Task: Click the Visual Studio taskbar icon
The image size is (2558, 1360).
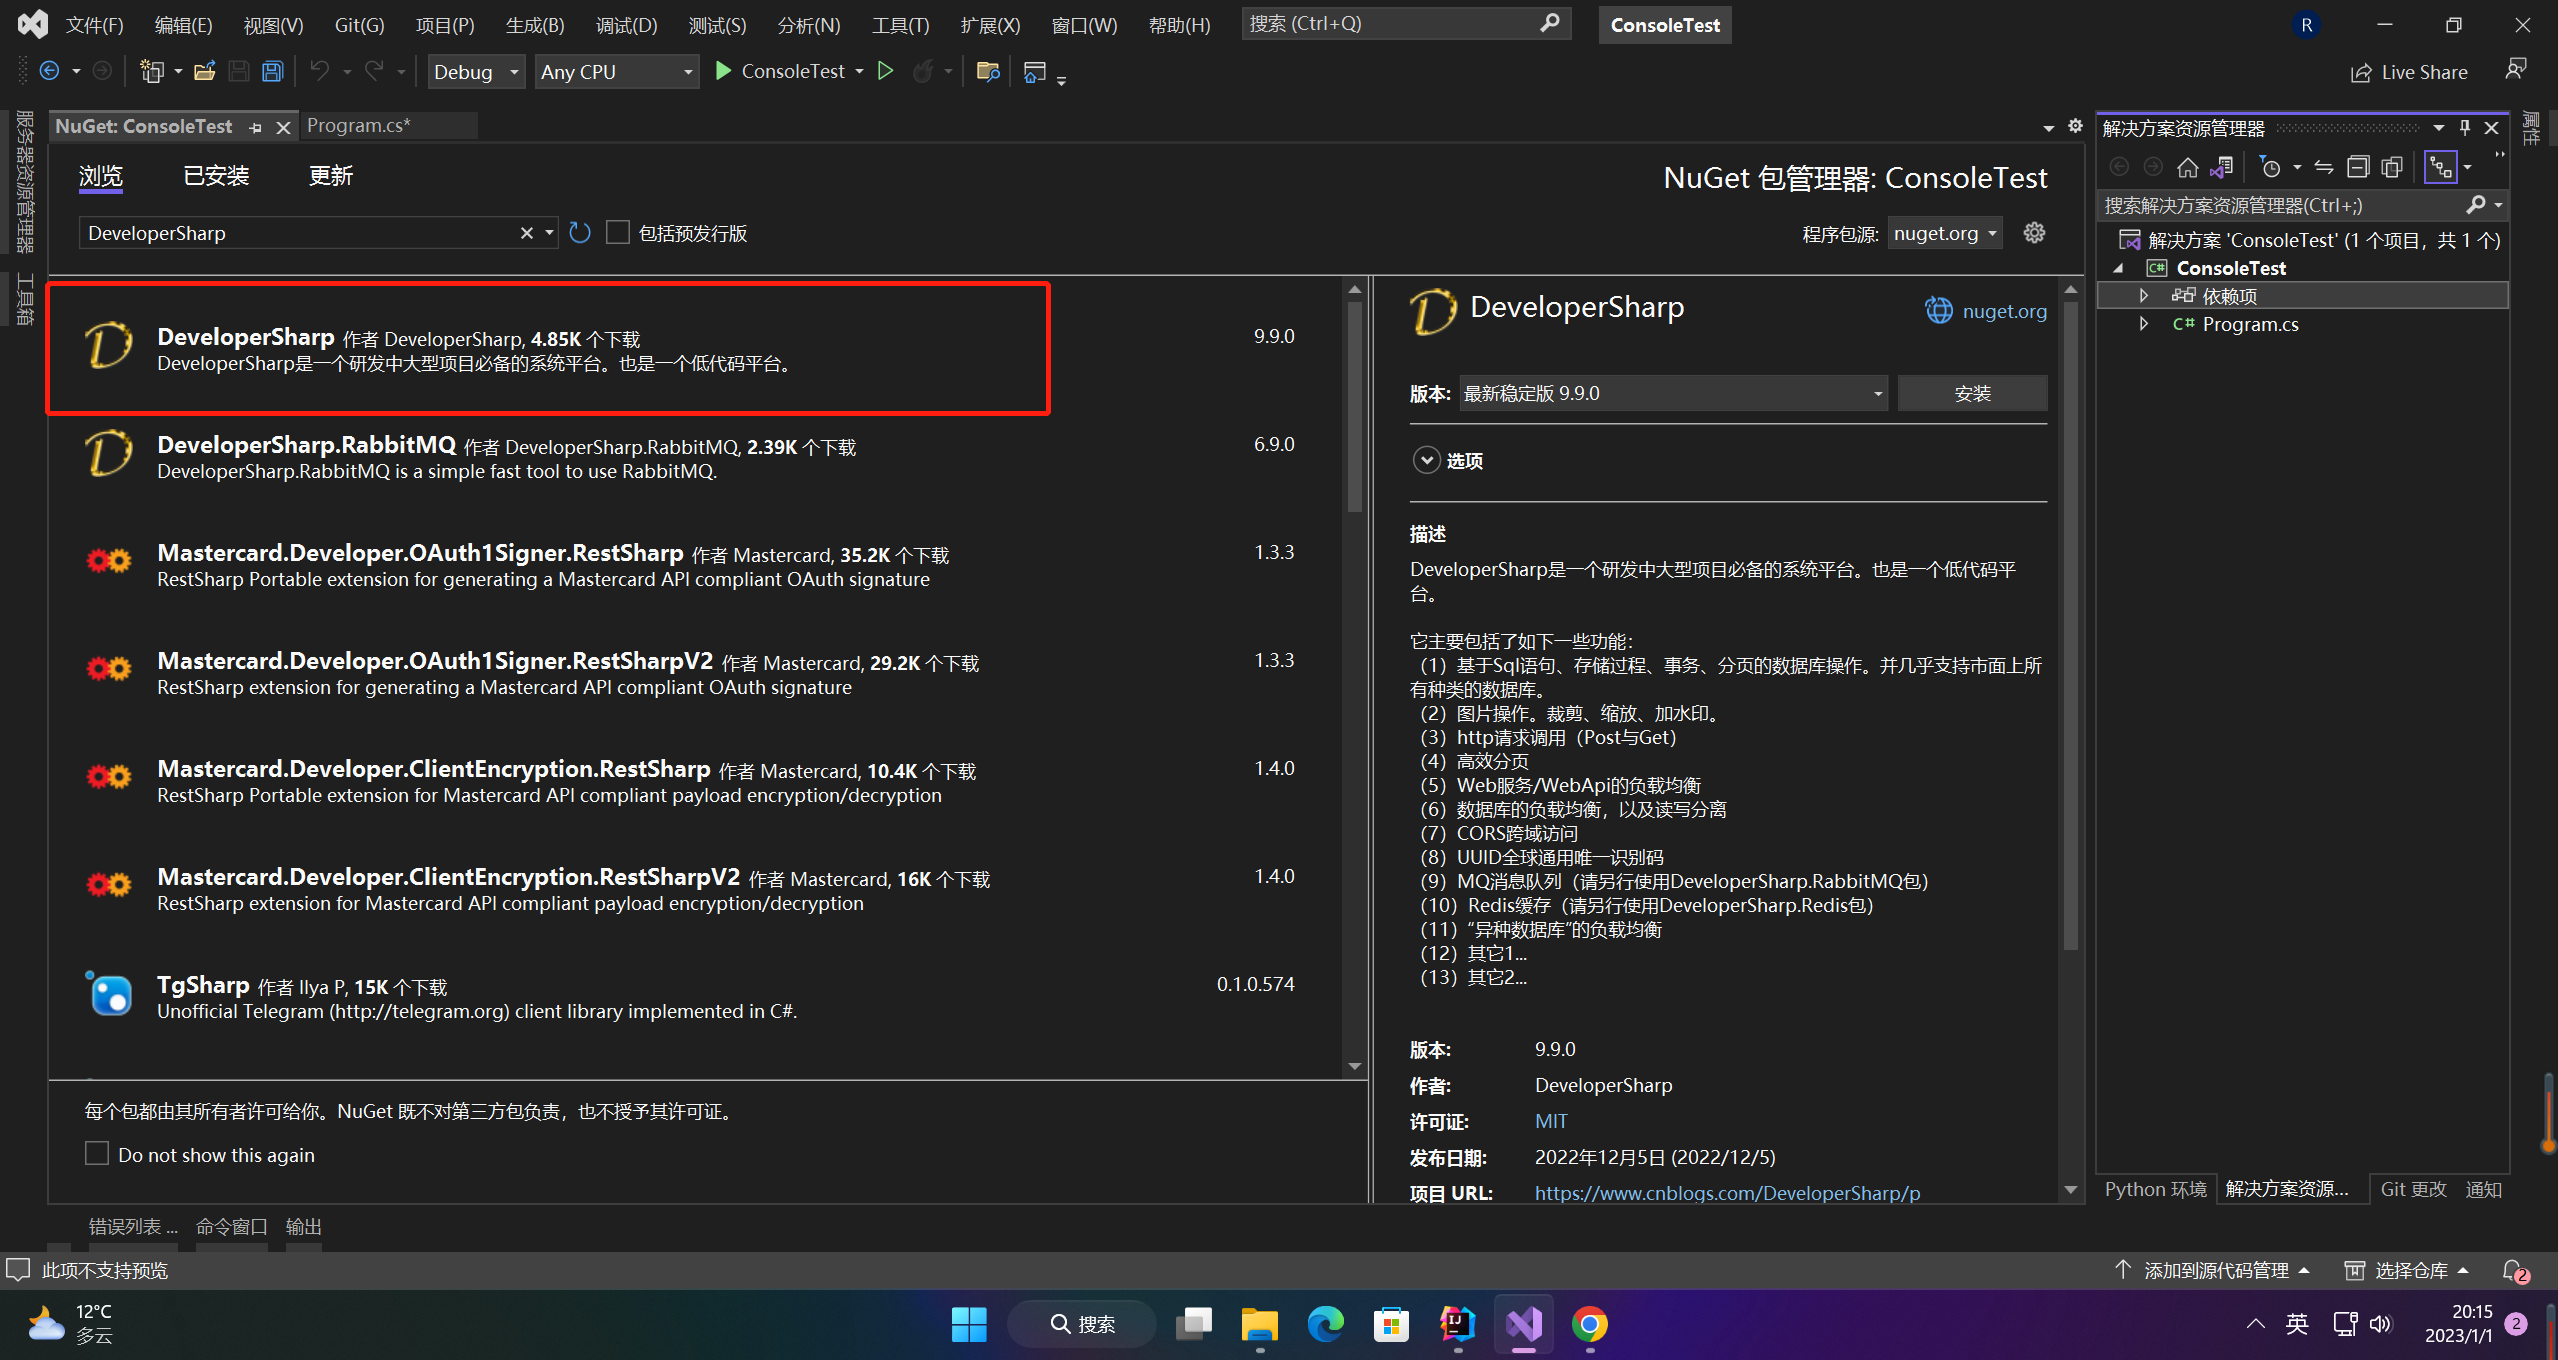Action: coord(1524,1324)
